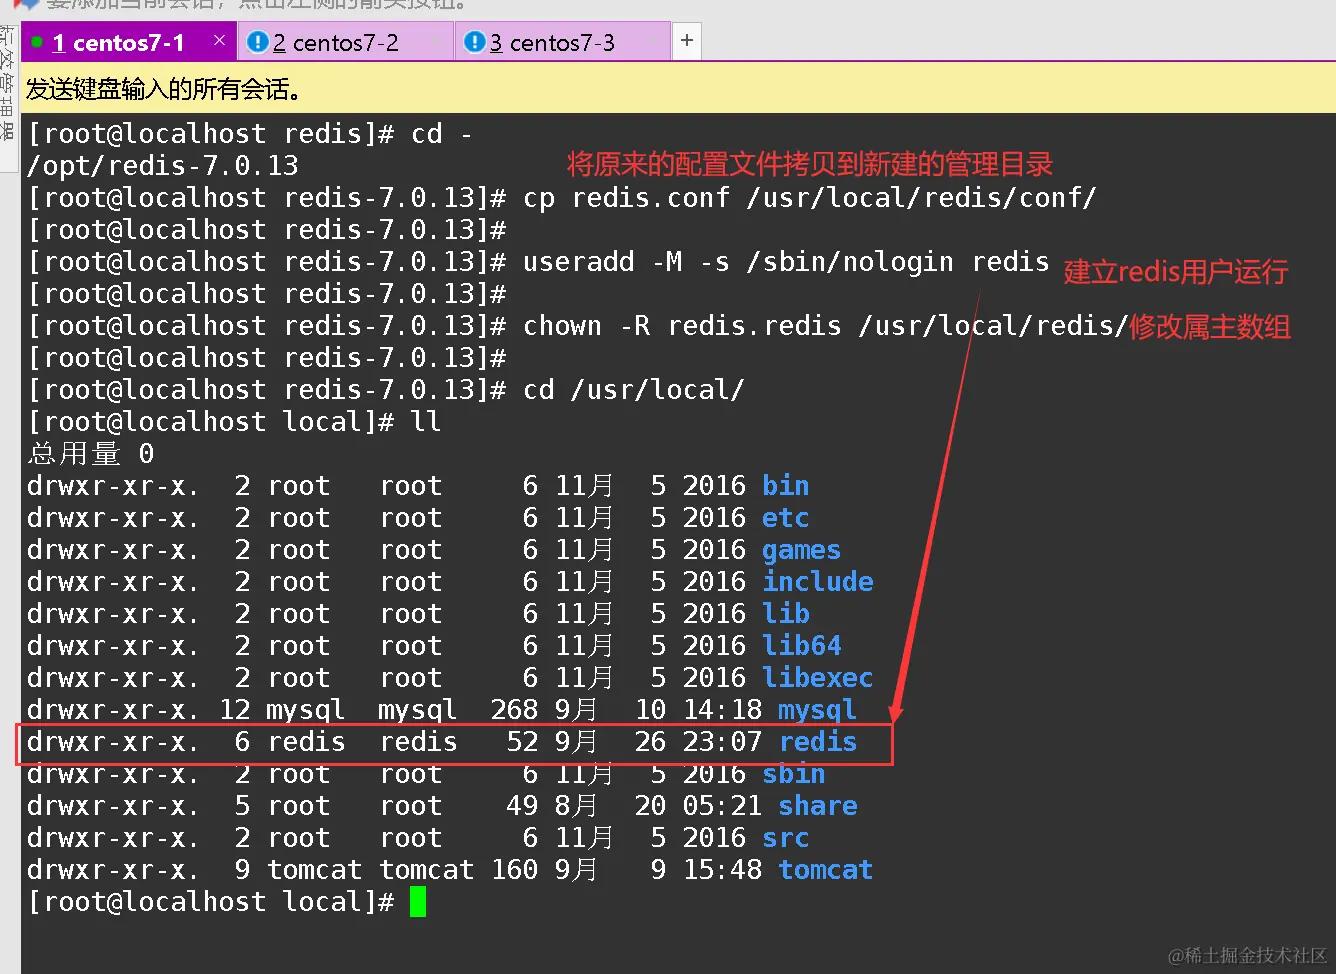1336x974 pixels.
Task: Open a new session tab with plus button
Action: 687,41
